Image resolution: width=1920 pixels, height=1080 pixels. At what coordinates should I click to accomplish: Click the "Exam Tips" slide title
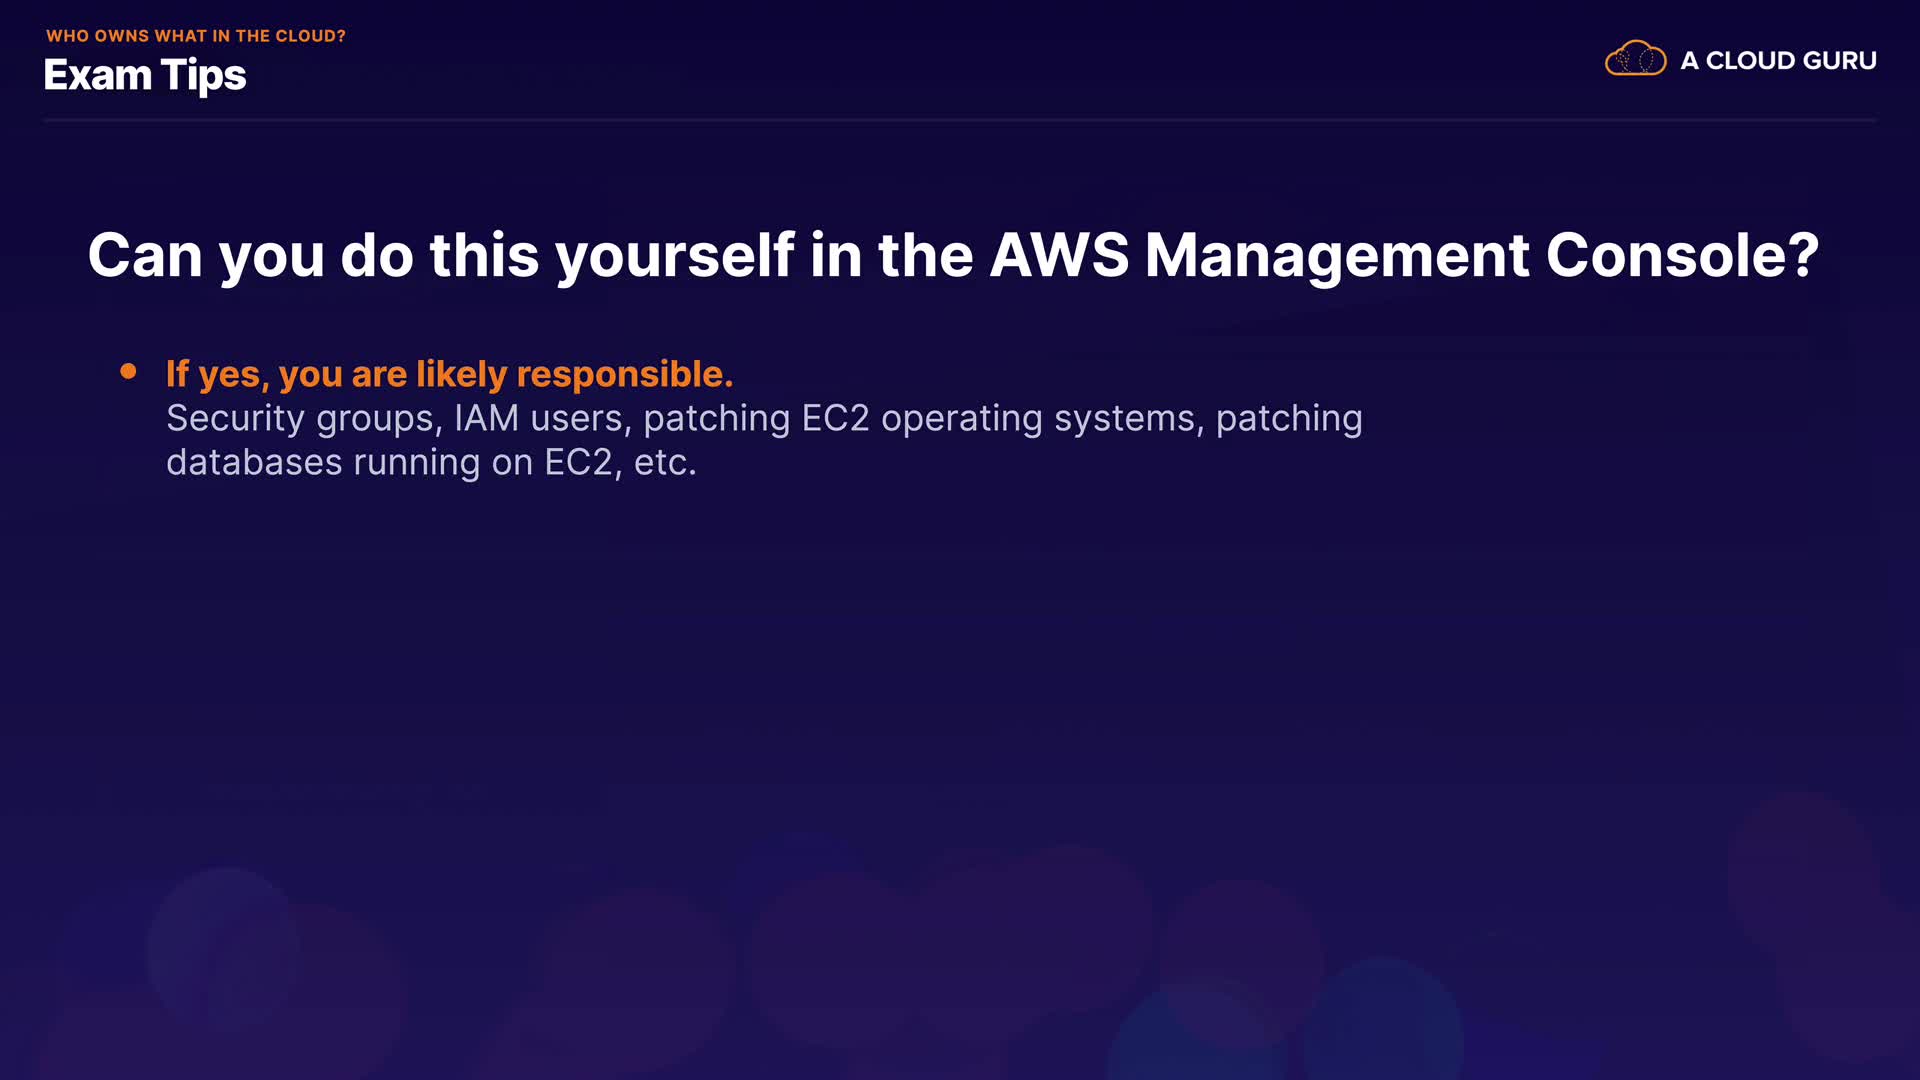[145, 76]
